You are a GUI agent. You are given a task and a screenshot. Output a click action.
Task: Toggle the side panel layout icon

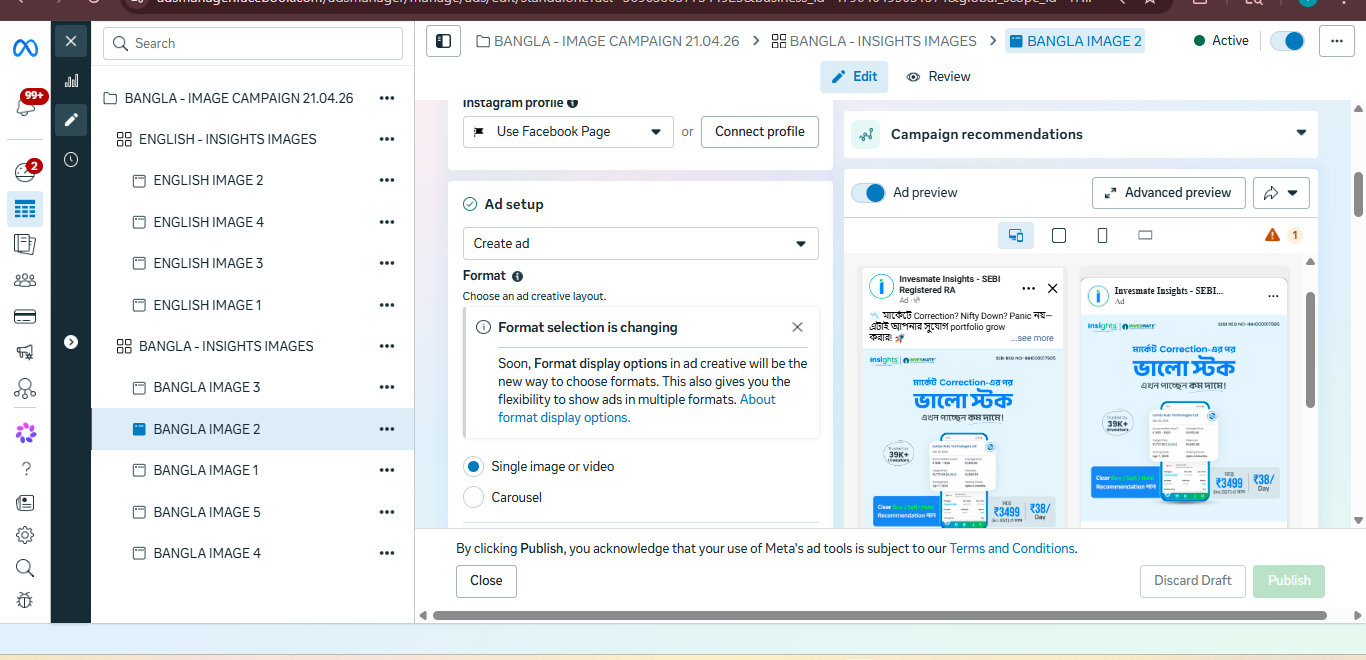[x=443, y=41]
